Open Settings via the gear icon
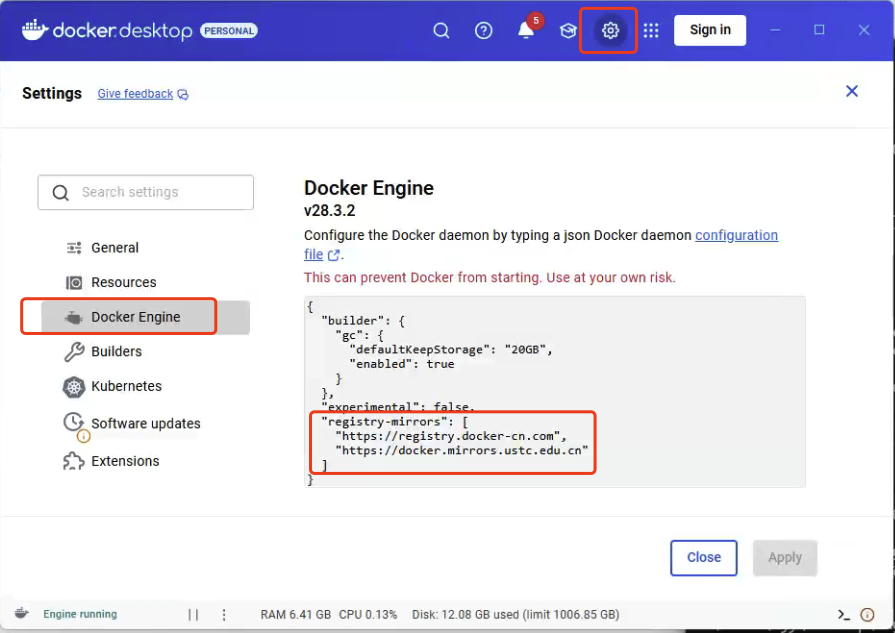 [610, 30]
